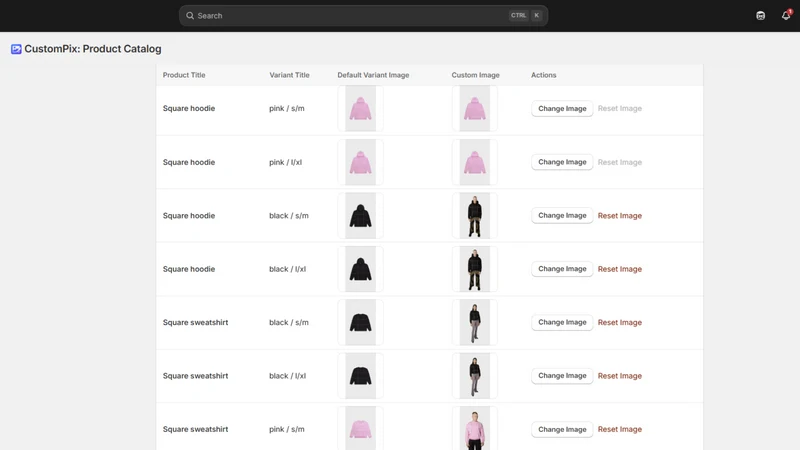Open custom model image of sweatshirt pink / s/m
The width and height of the screenshot is (800, 450).
[474, 429]
